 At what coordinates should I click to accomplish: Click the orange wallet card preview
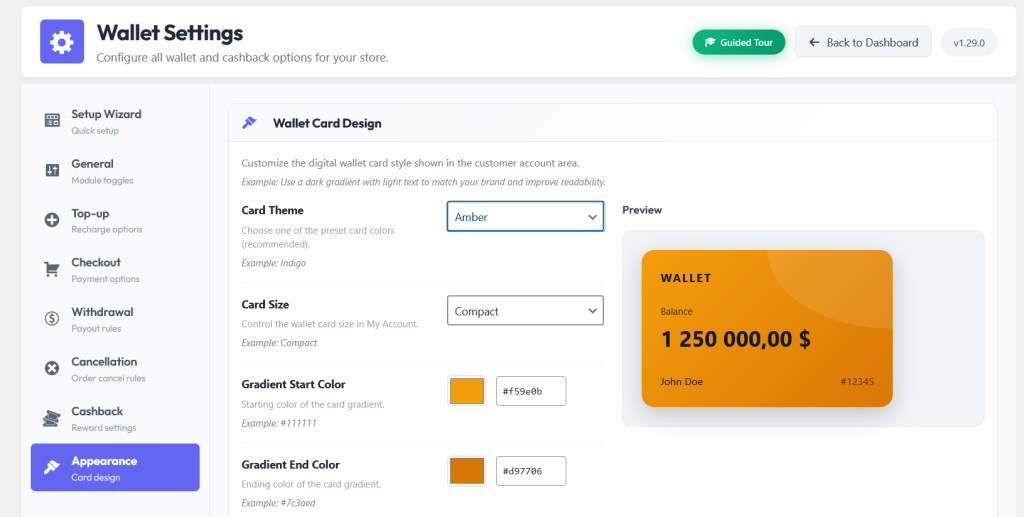(x=767, y=328)
